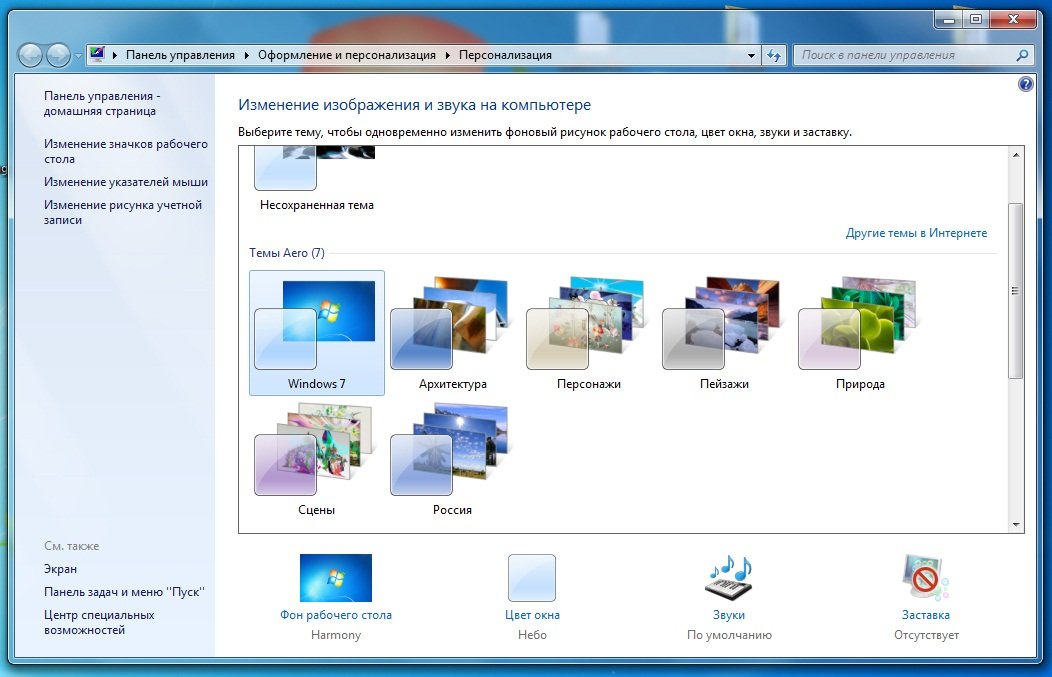Screen dimensions: 1052x677
Task: Open Другие темы в Интернете link
Action: [916, 233]
